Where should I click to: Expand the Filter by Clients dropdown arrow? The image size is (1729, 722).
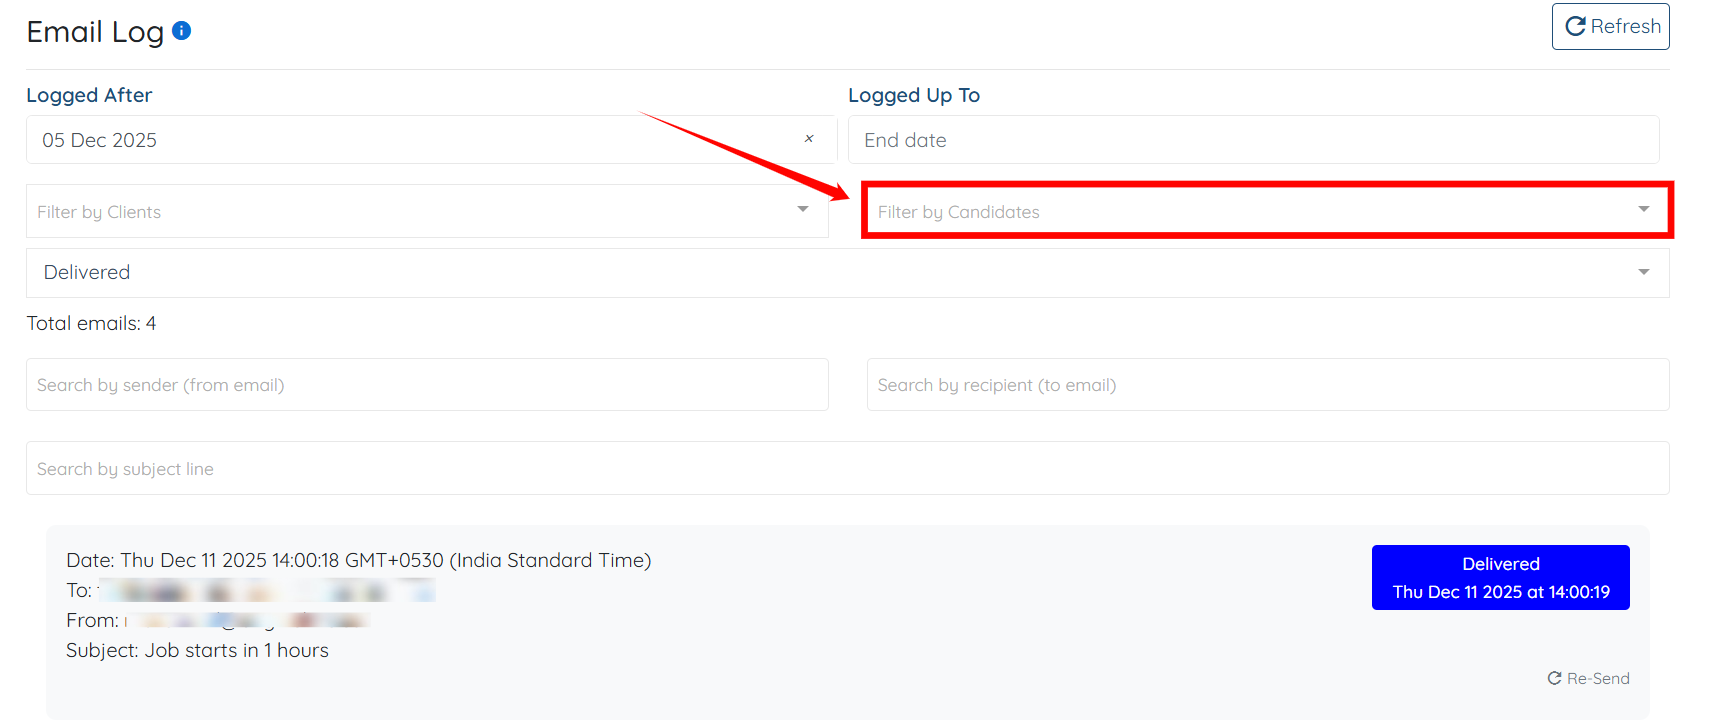point(802,209)
